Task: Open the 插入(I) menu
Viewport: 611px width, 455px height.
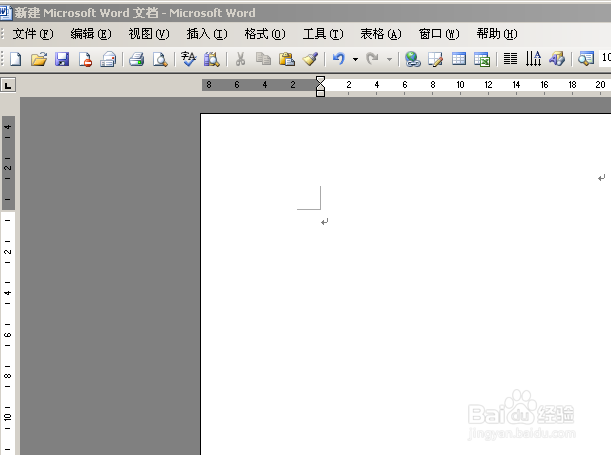Action: (207, 34)
